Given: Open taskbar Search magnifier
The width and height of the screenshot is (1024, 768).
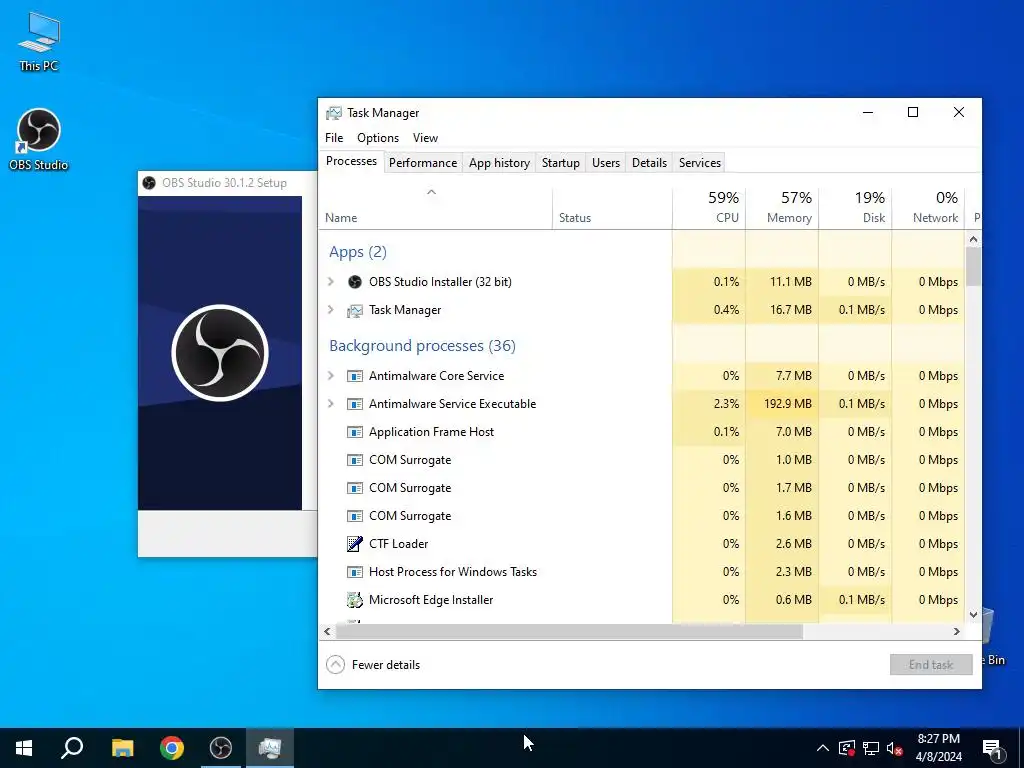Looking at the screenshot, I should tap(72, 748).
